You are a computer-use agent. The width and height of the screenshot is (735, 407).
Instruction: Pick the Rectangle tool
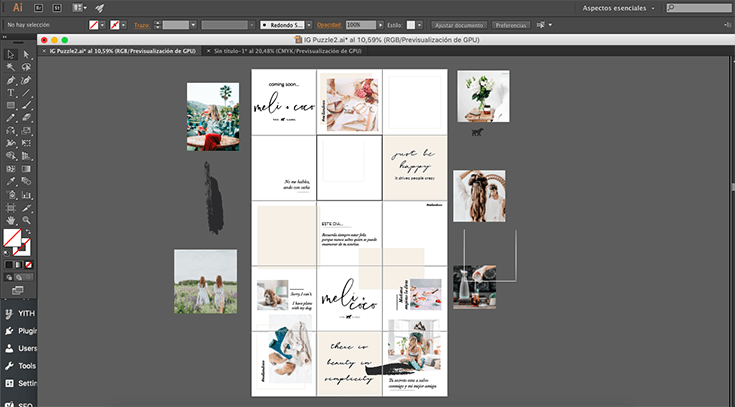10,106
